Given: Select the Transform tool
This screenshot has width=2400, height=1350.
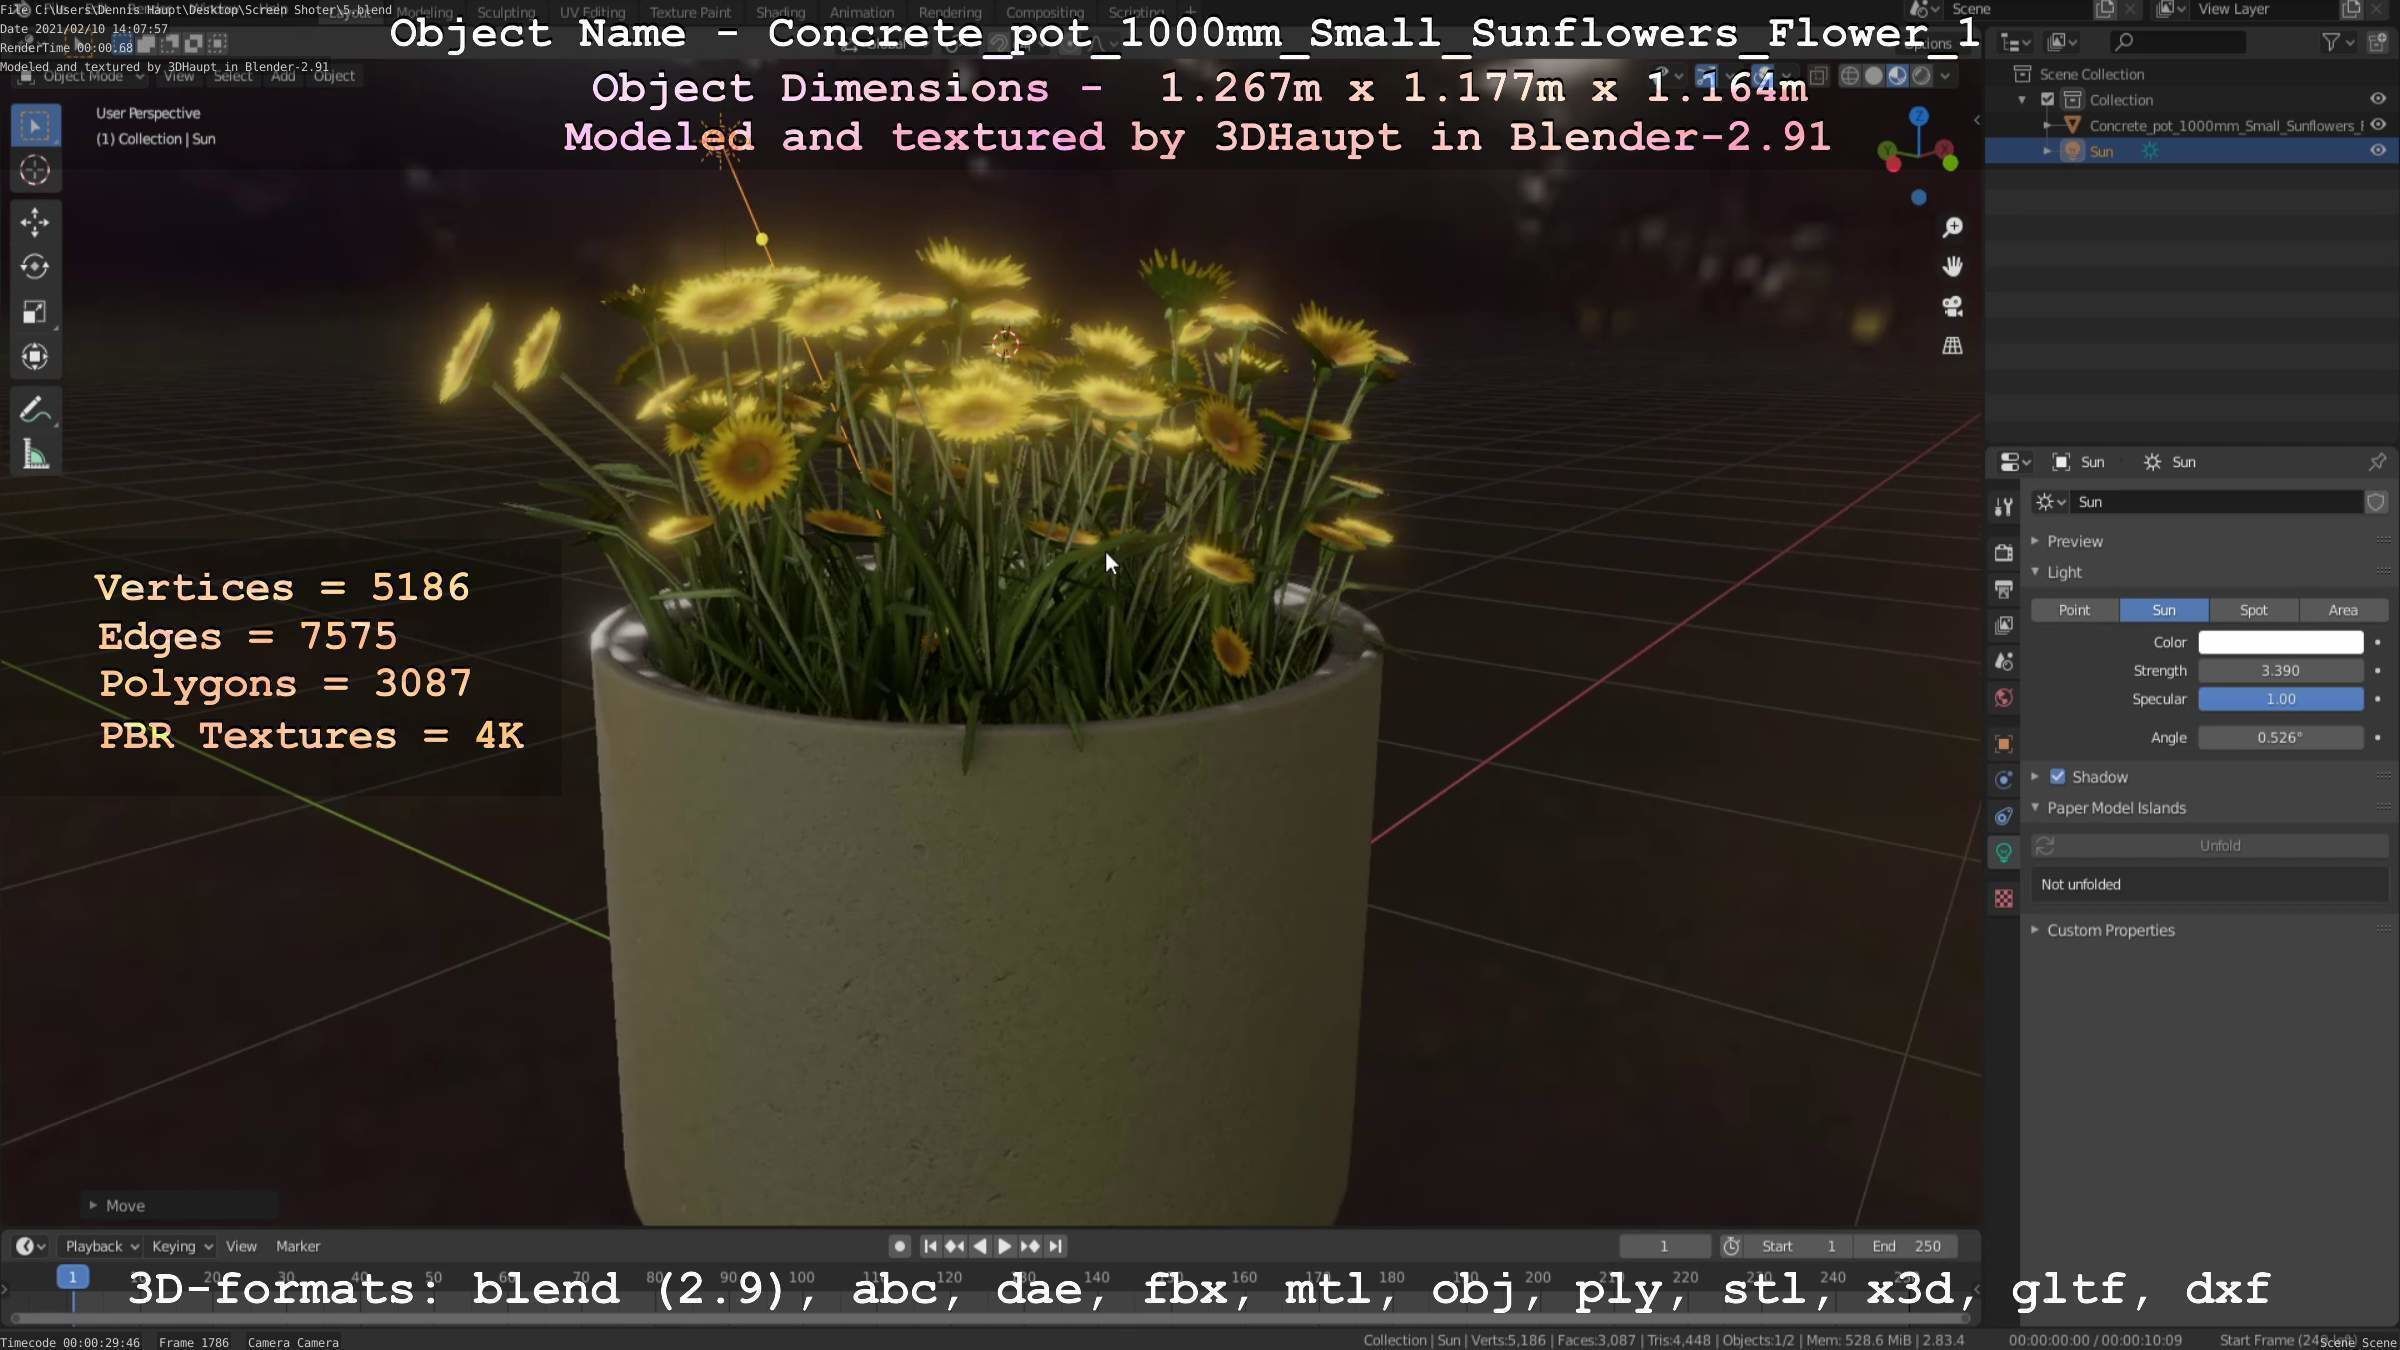Looking at the screenshot, I should click(35, 357).
